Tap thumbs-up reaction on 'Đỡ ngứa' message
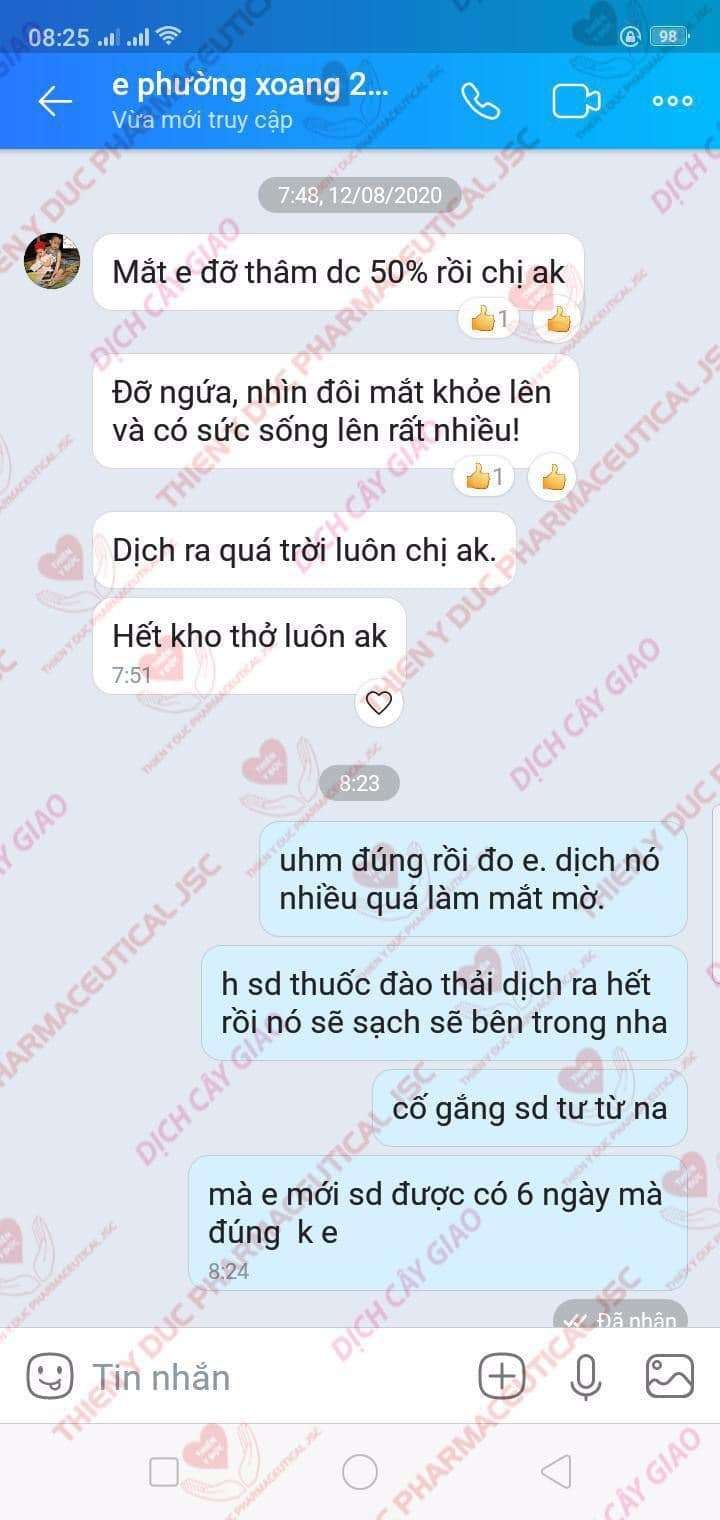720x1520 pixels. point(553,478)
